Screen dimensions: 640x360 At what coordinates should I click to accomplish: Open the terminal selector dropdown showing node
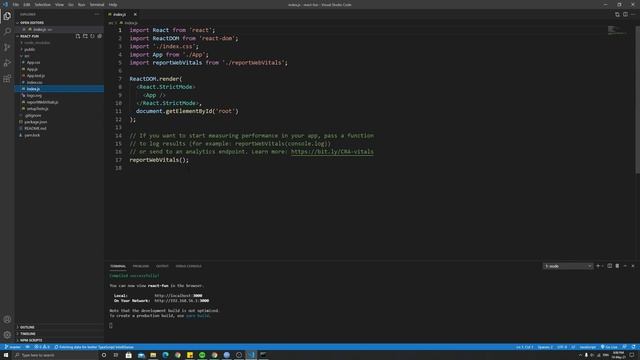click(568, 266)
